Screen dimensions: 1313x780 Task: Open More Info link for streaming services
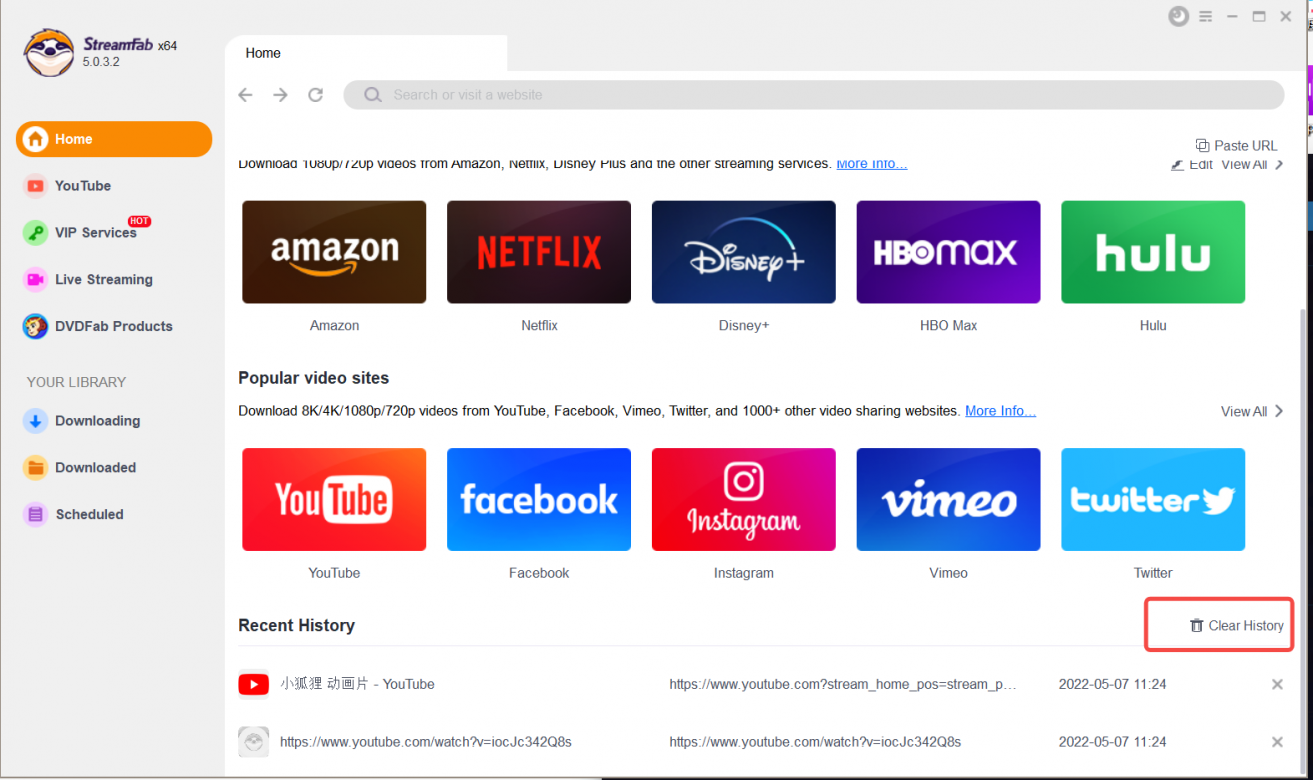click(872, 164)
